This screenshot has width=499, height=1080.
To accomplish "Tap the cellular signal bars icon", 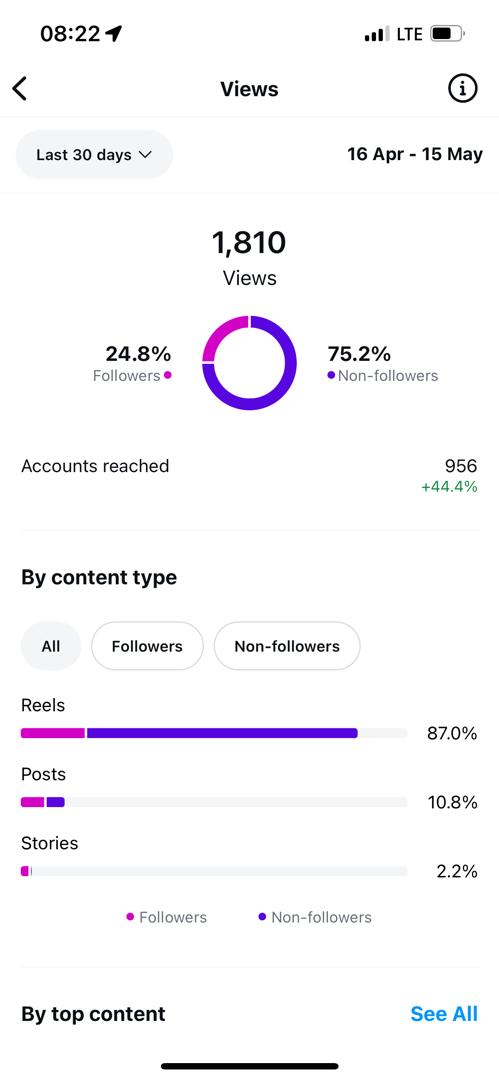I will point(377,34).
